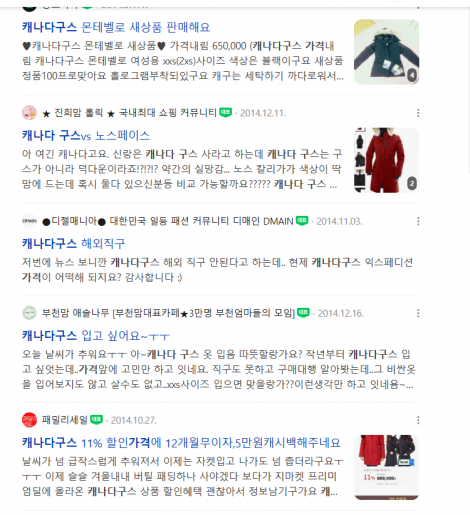Open red parka thumbnail image
This screenshot has height=515, width=470.
click(x=386, y=160)
